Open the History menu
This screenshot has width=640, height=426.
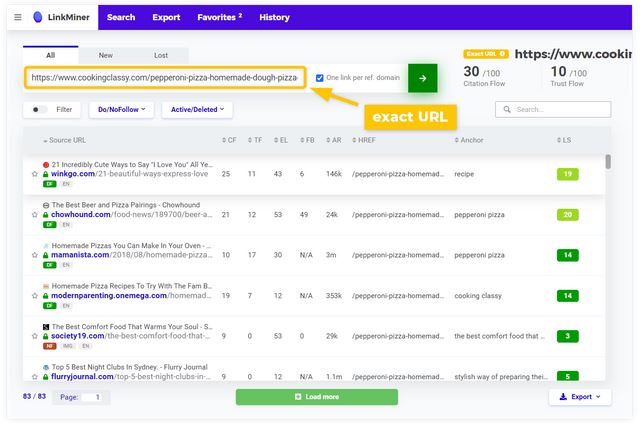pos(274,17)
